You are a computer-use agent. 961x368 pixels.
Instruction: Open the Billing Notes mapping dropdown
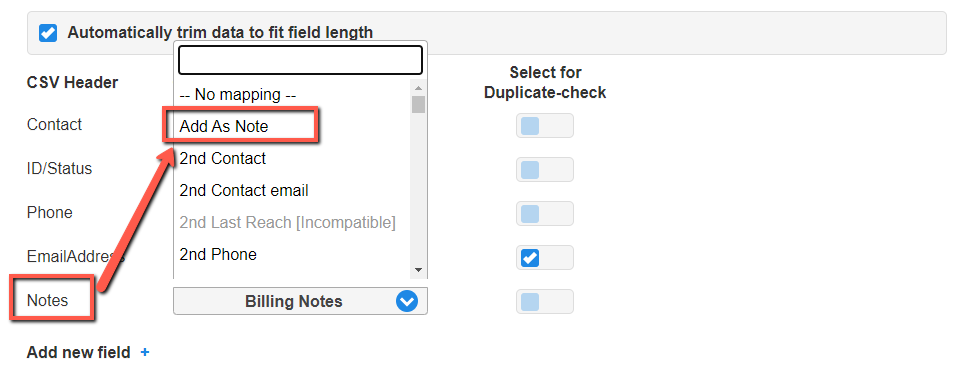[300, 301]
